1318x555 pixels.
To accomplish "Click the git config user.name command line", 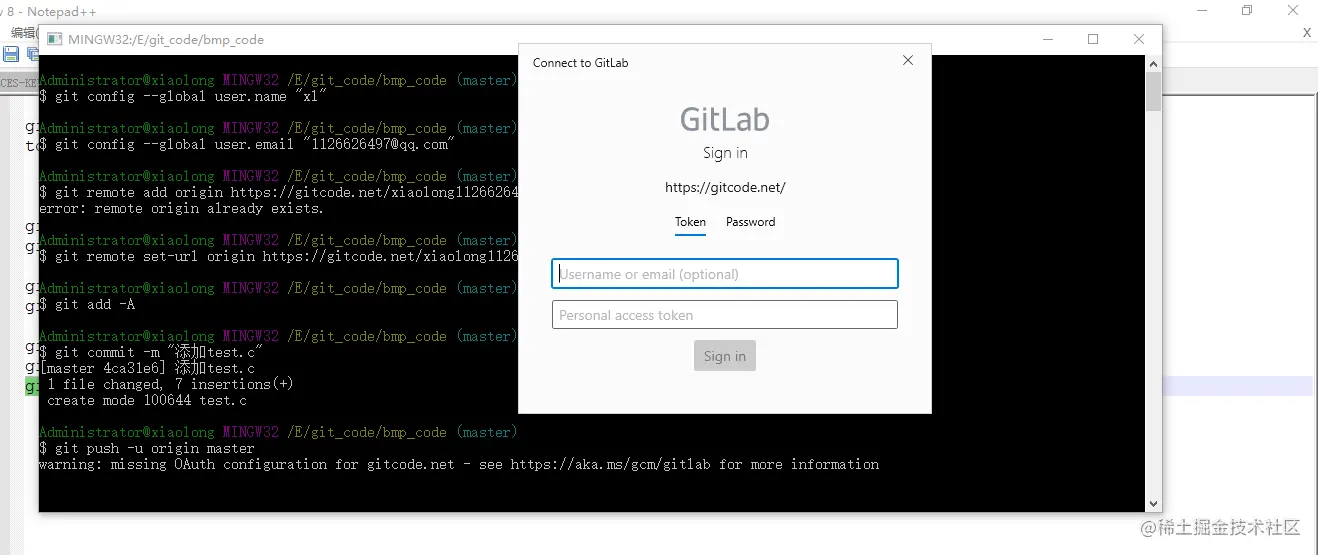I will click(x=183, y=96).
